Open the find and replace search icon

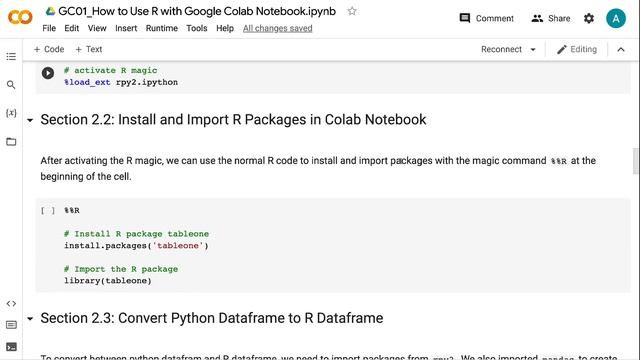pos(11,84)
